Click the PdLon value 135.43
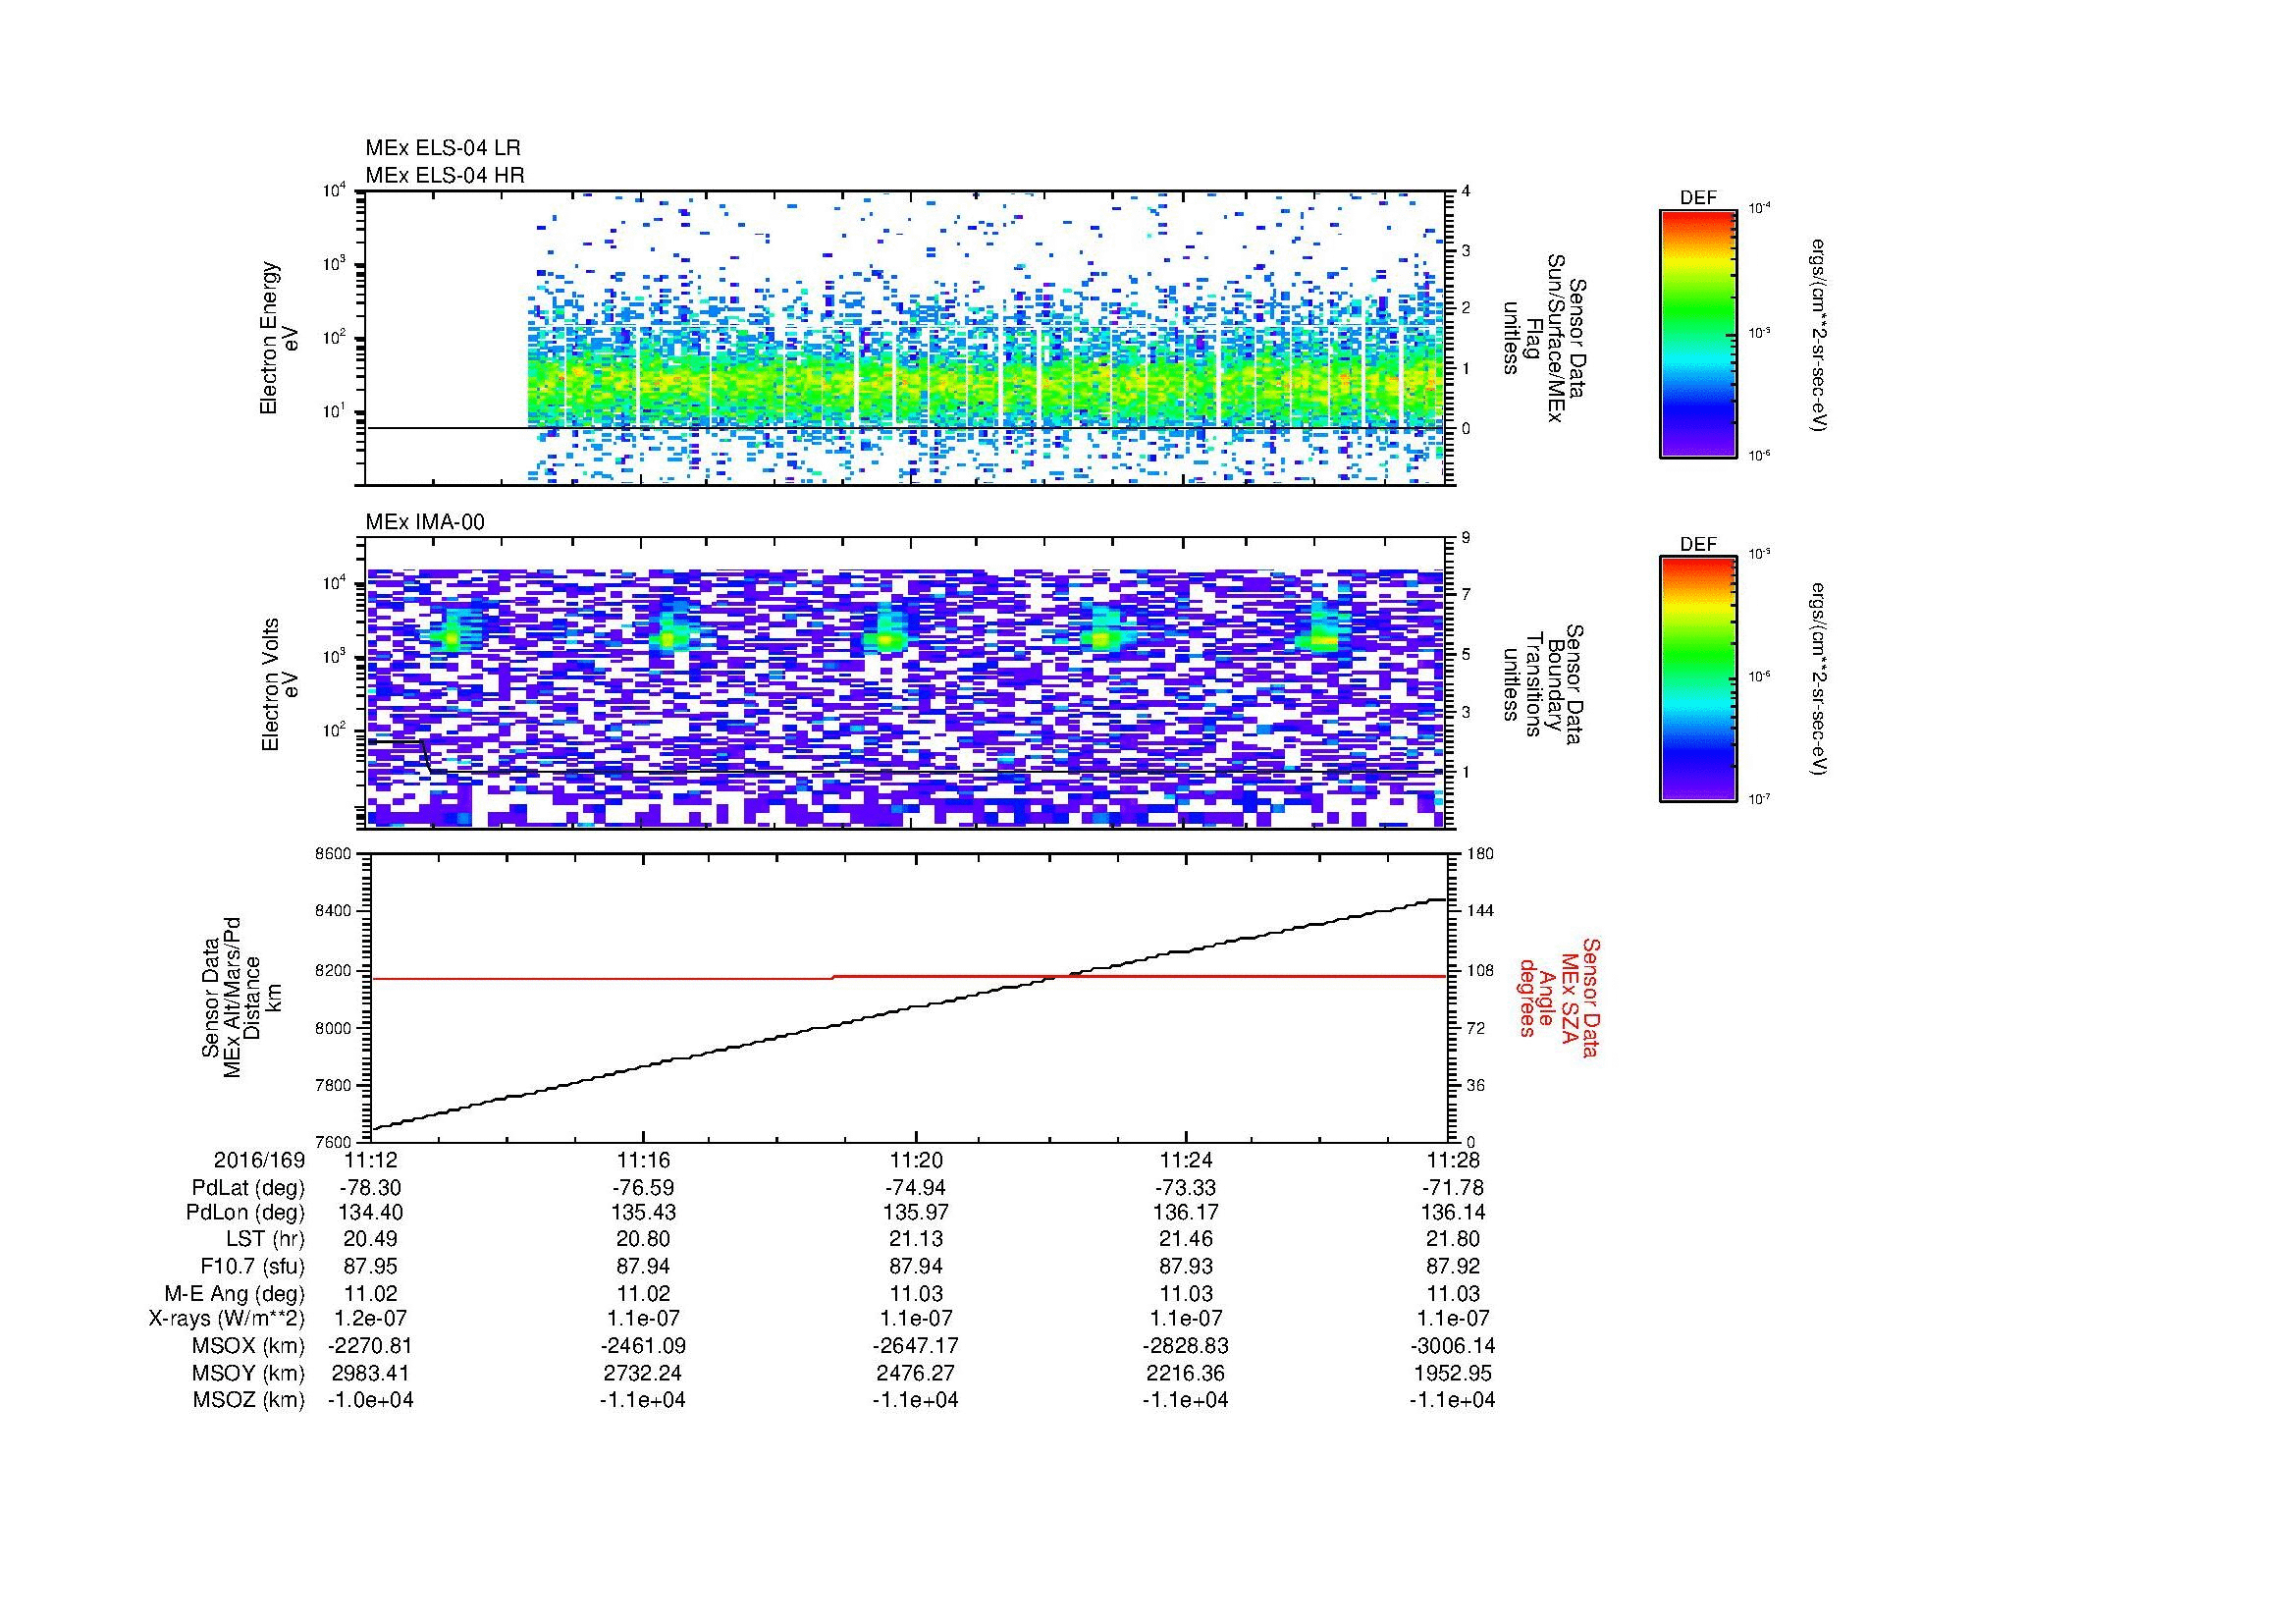 click(x=643, y=1213)
